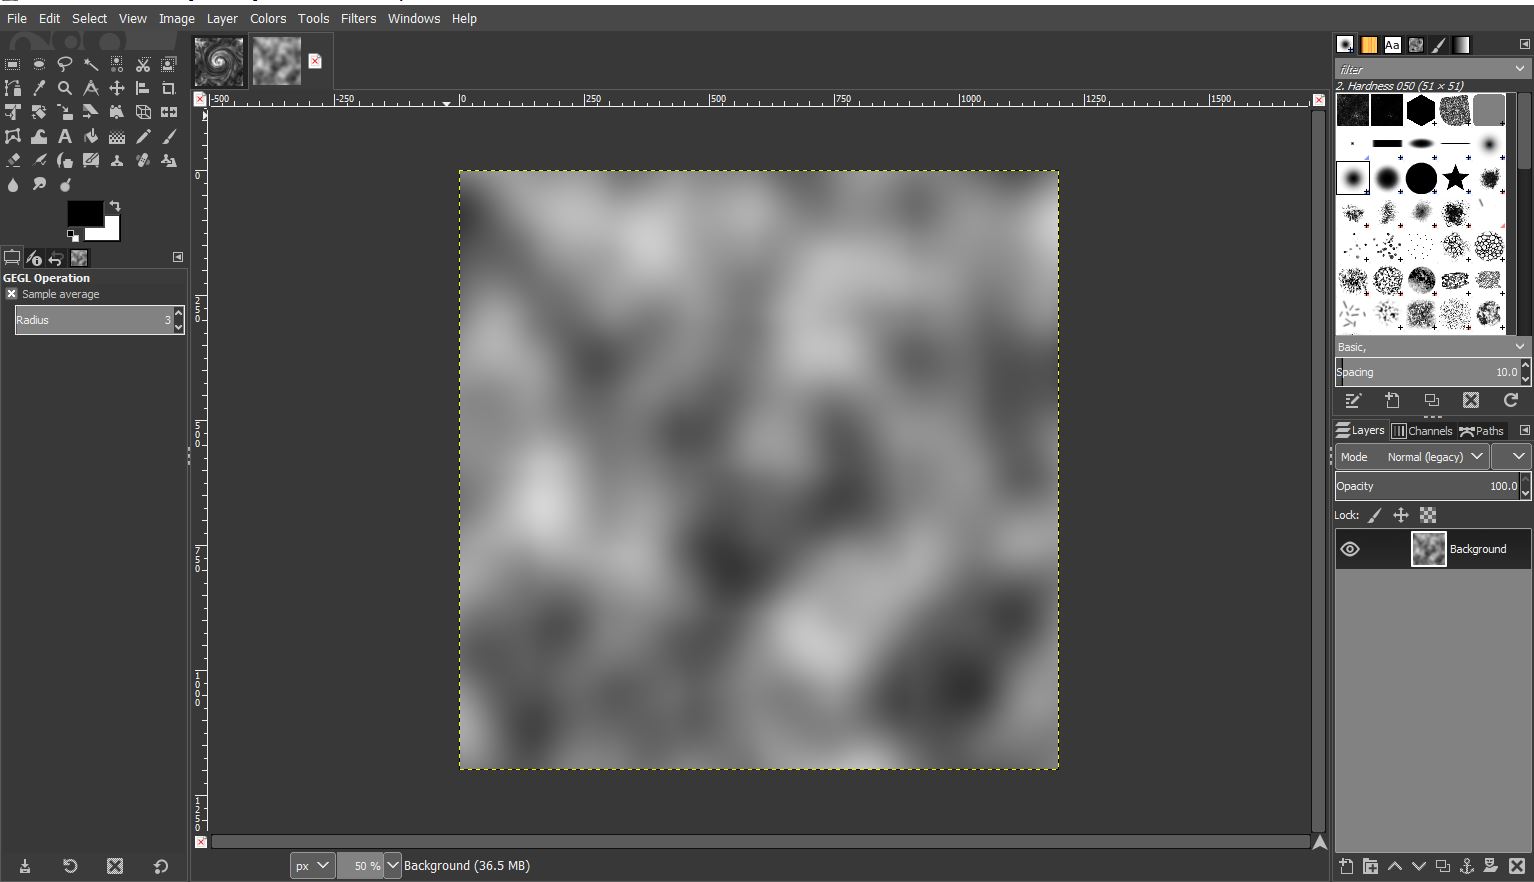Image resolution: width=1534 pixels, height=882 pixels.
Task: Select the Text tool
Action: pos(65,136)
